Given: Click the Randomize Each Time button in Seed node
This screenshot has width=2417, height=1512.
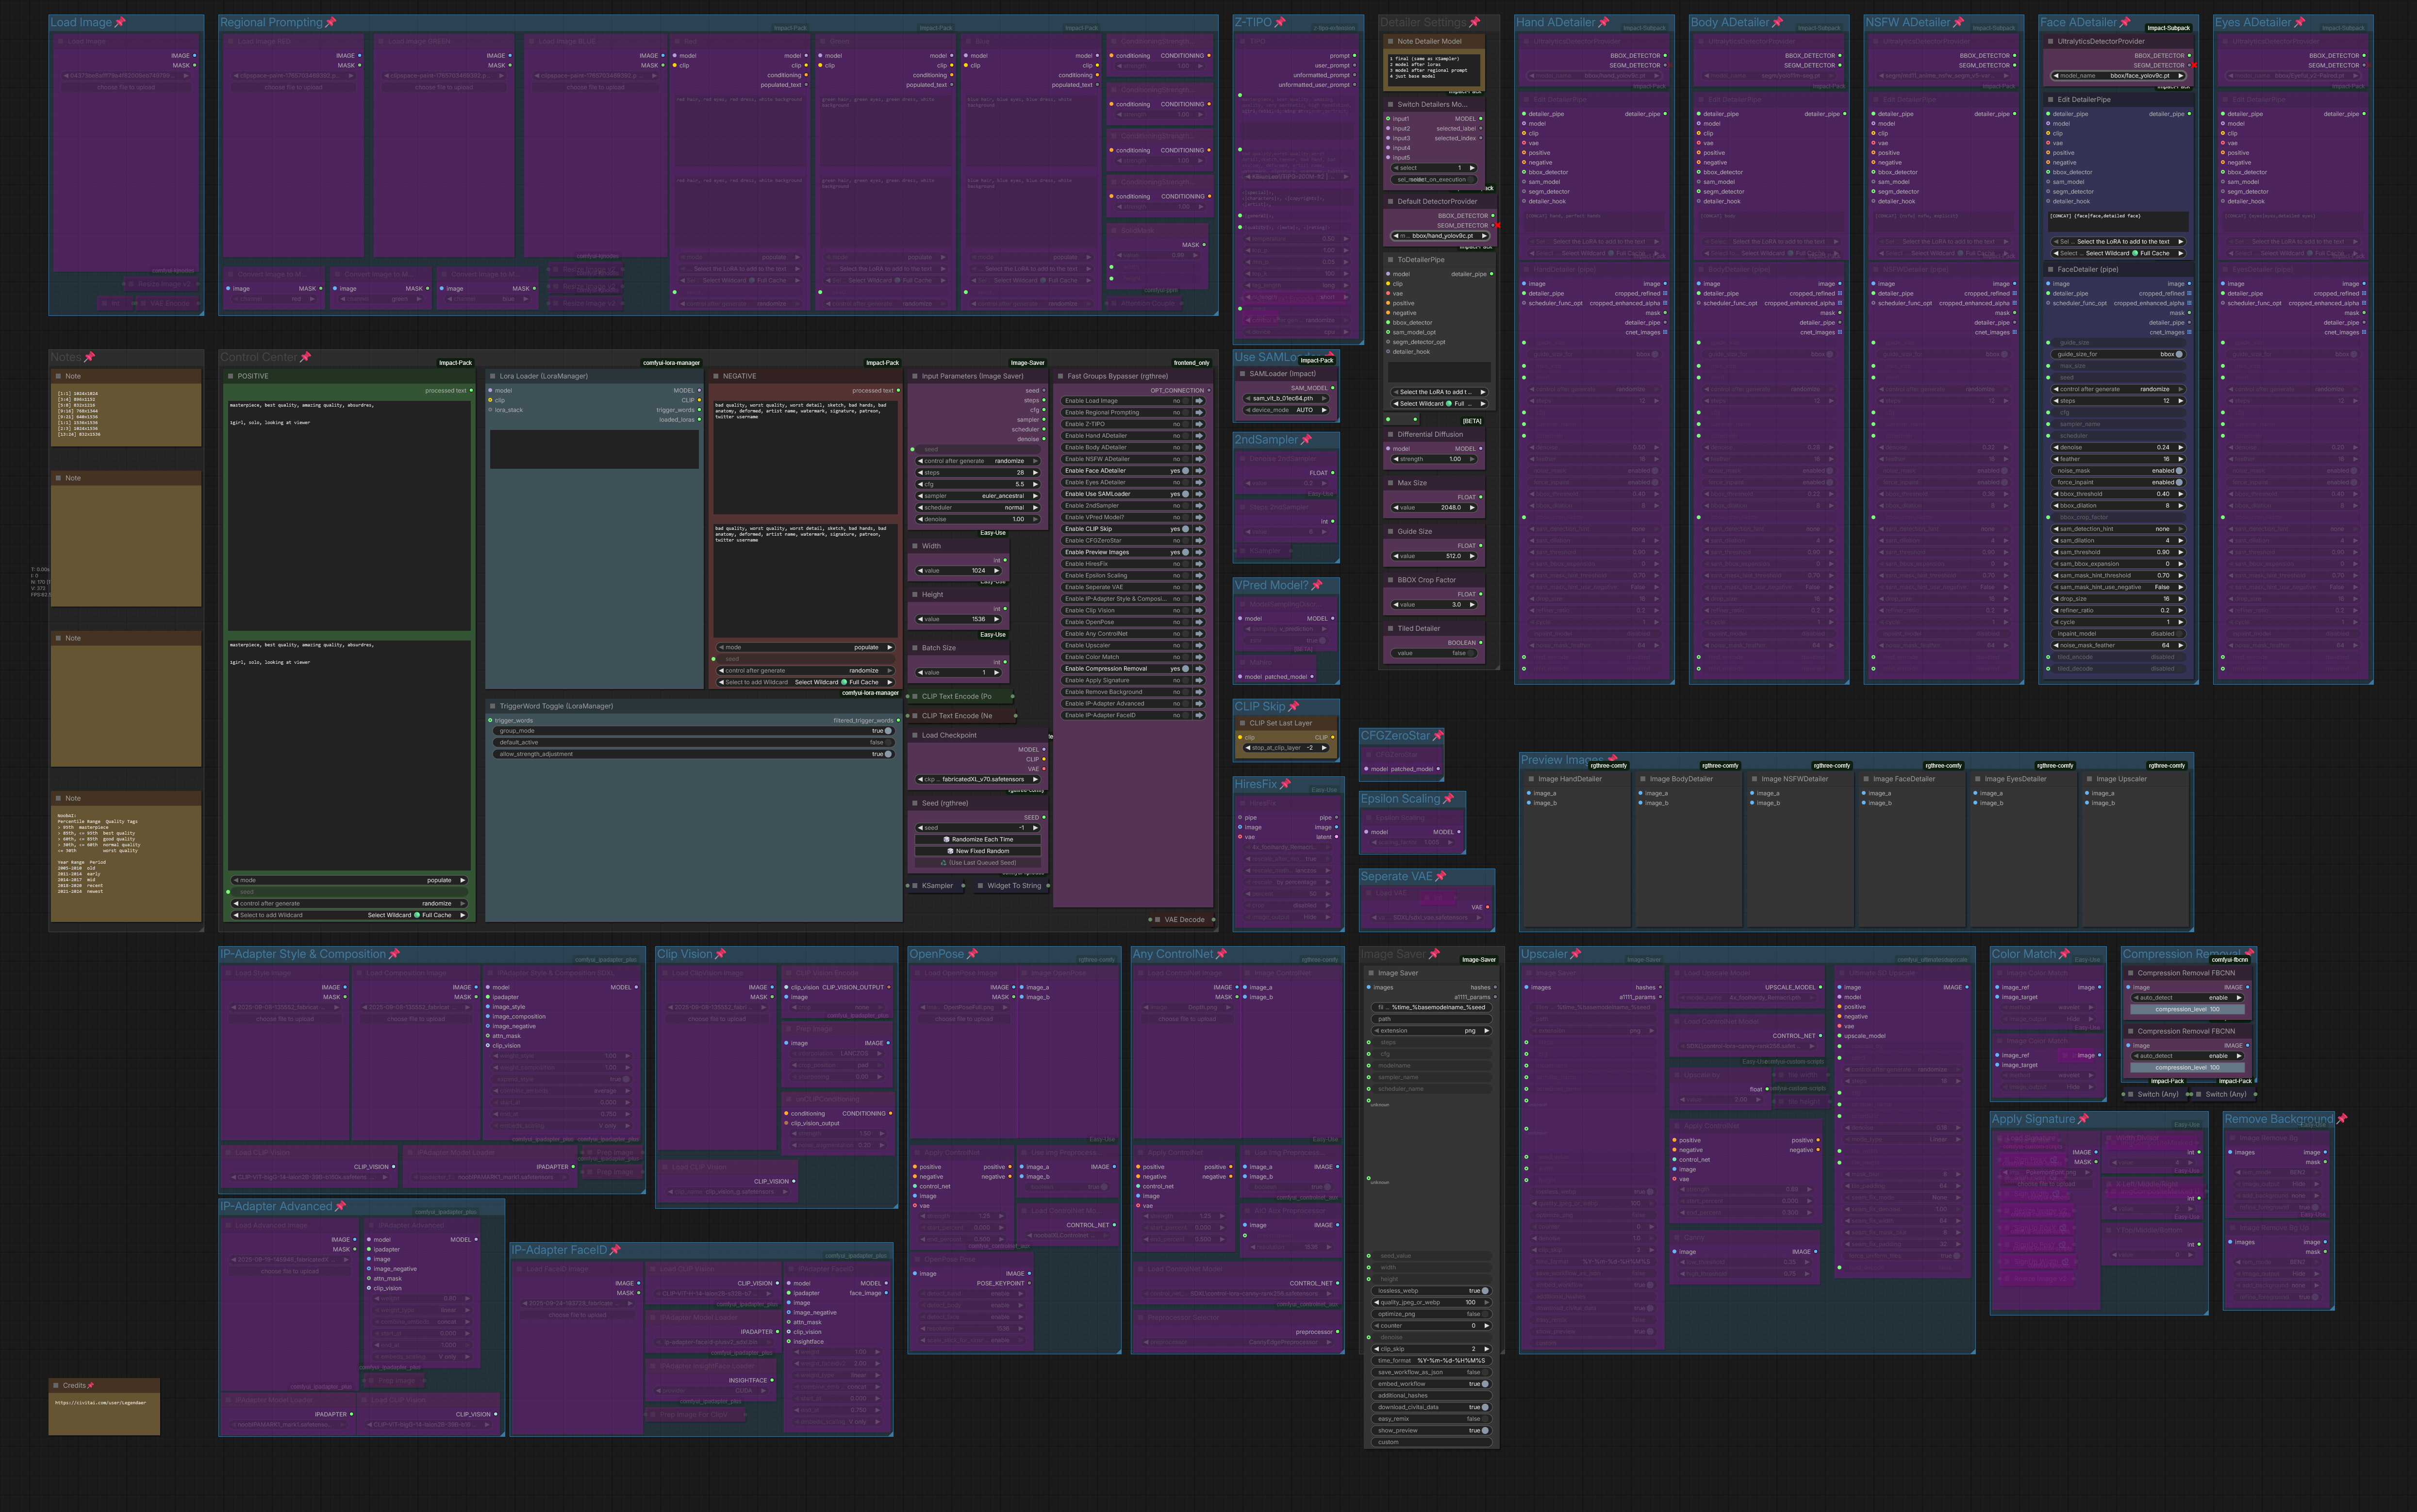Looking at the screenshot, I should coord(977,839).
